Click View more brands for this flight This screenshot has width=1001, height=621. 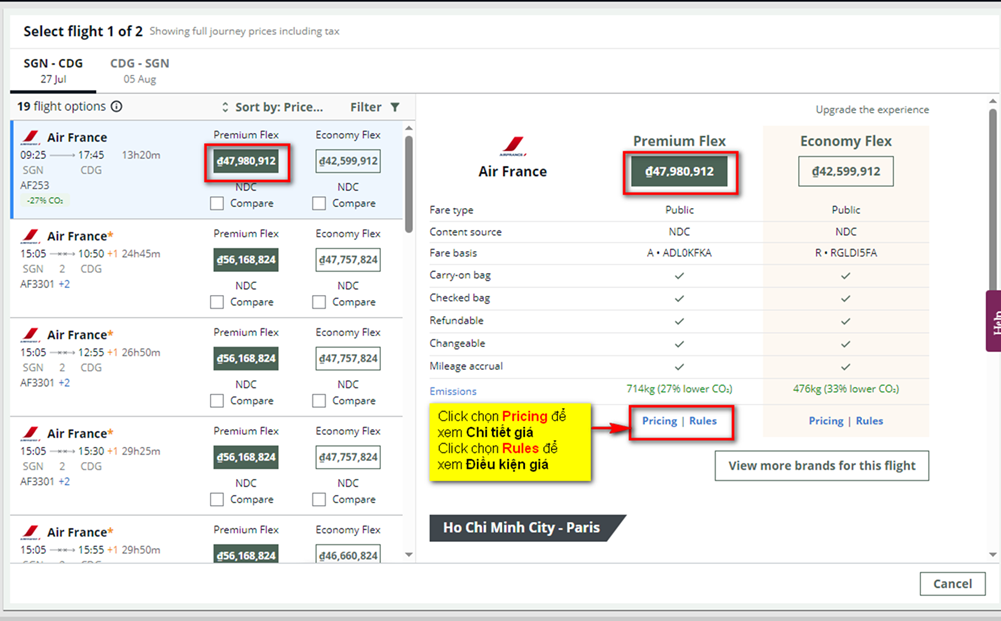pyautogui.click(x=822, y=466)
